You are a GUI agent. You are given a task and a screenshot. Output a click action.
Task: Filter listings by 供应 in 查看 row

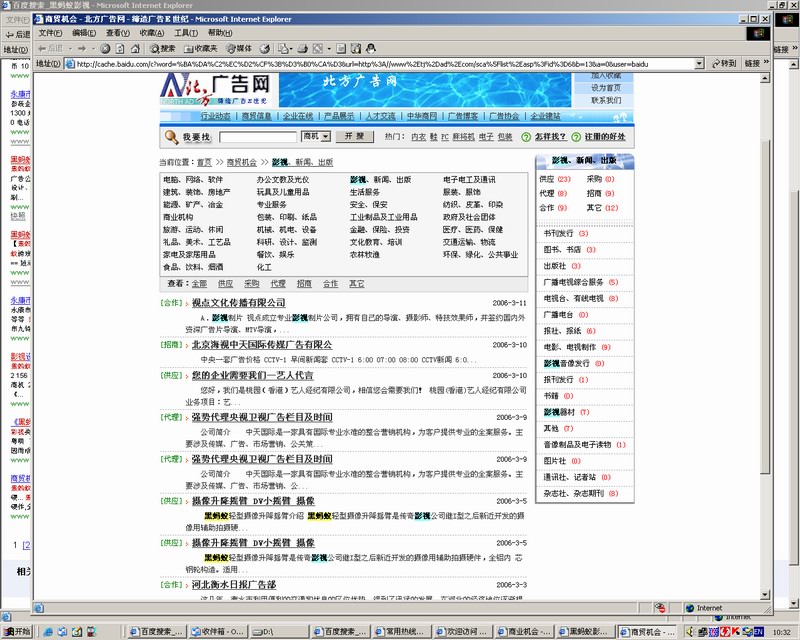pos(226,284)
